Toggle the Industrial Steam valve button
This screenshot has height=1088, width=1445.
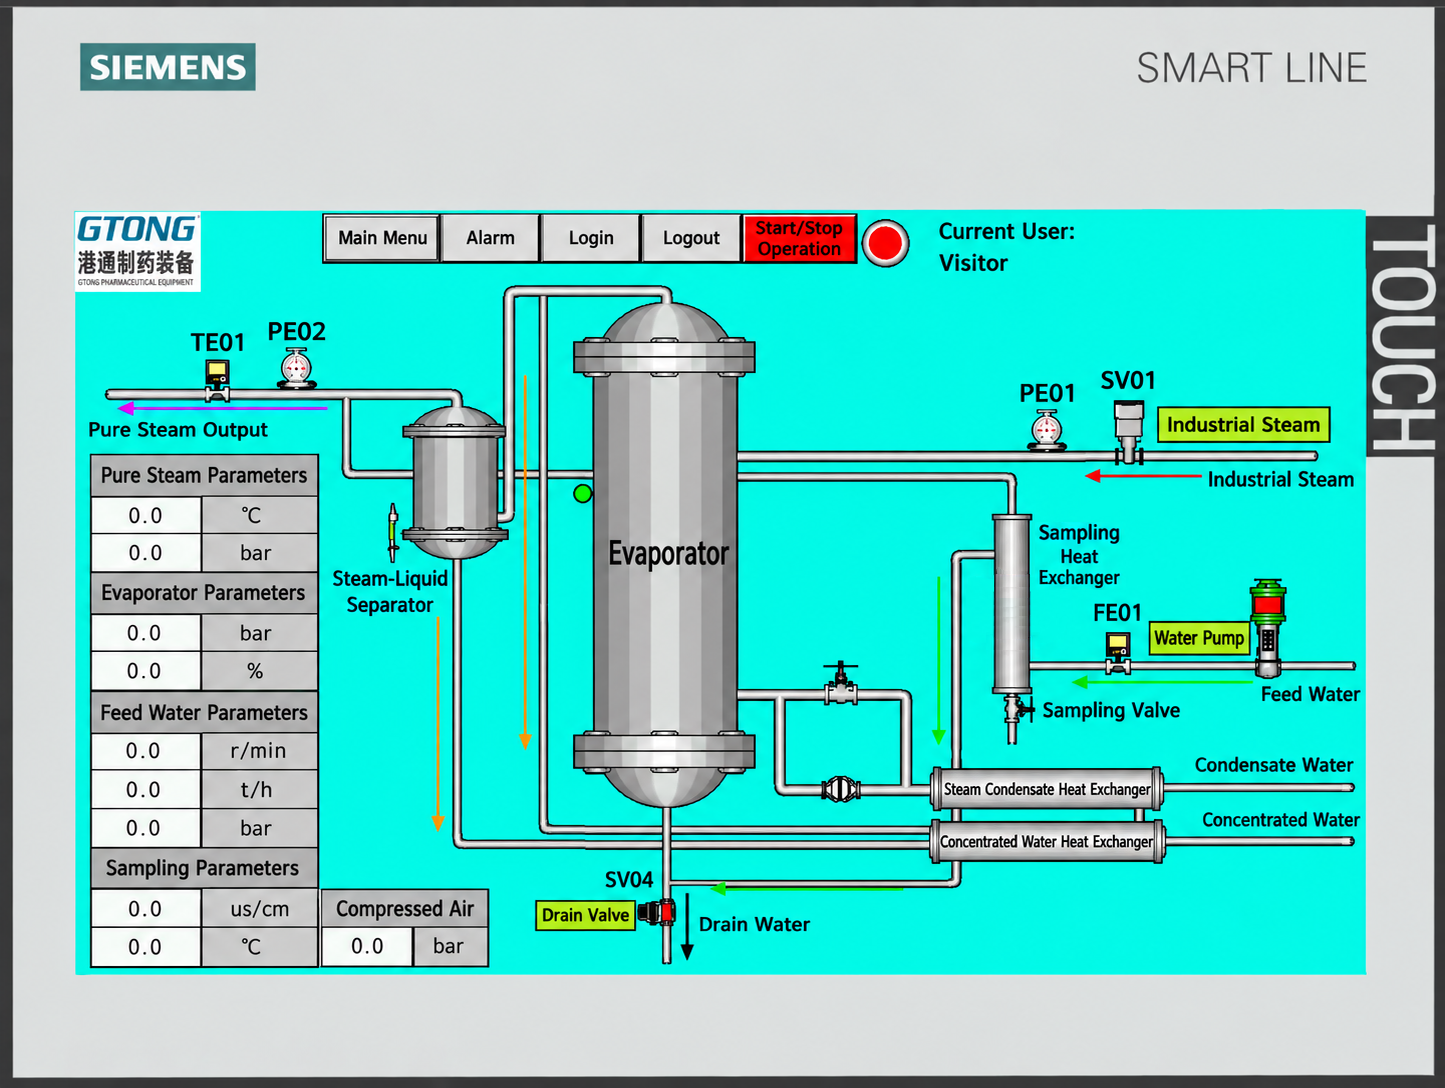pyautogui.click(x=1243, y=424)
